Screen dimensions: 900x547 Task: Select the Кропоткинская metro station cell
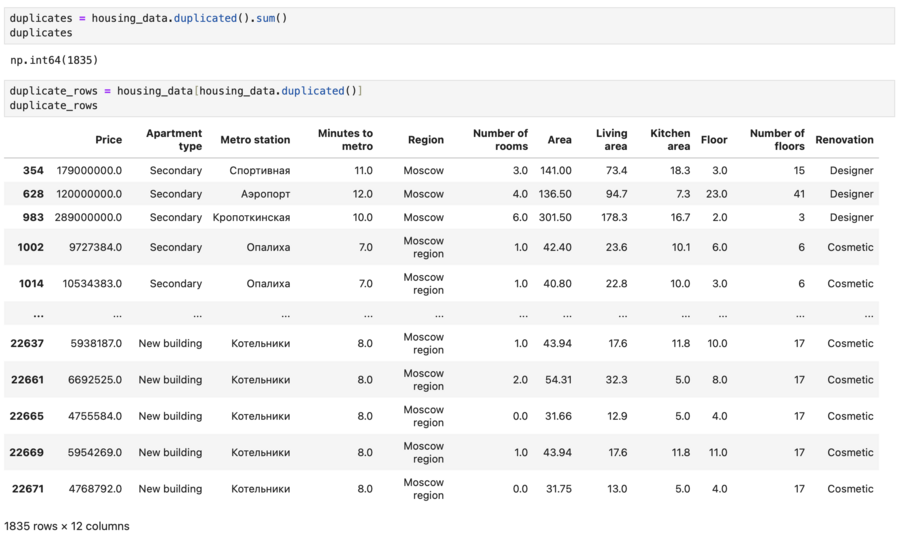252,218
